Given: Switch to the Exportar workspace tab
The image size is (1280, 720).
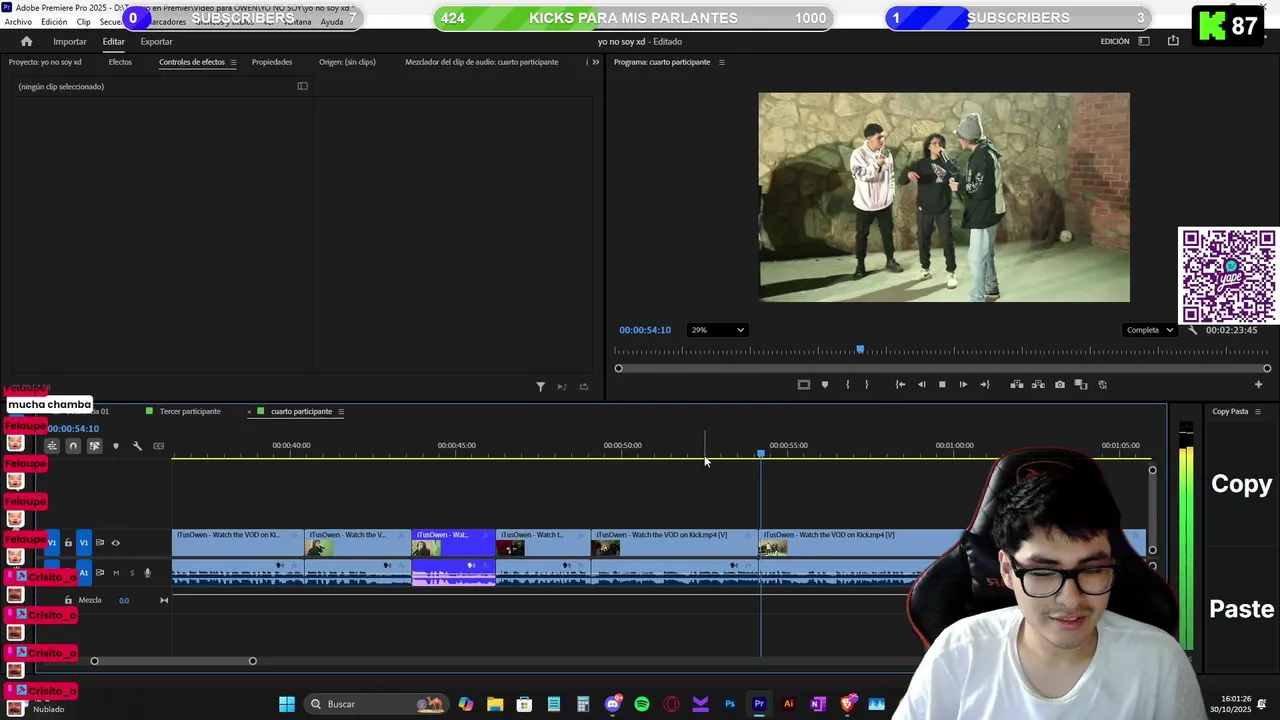Looking at the screenshot, I should pyautogui.click(x=156, y=41).
